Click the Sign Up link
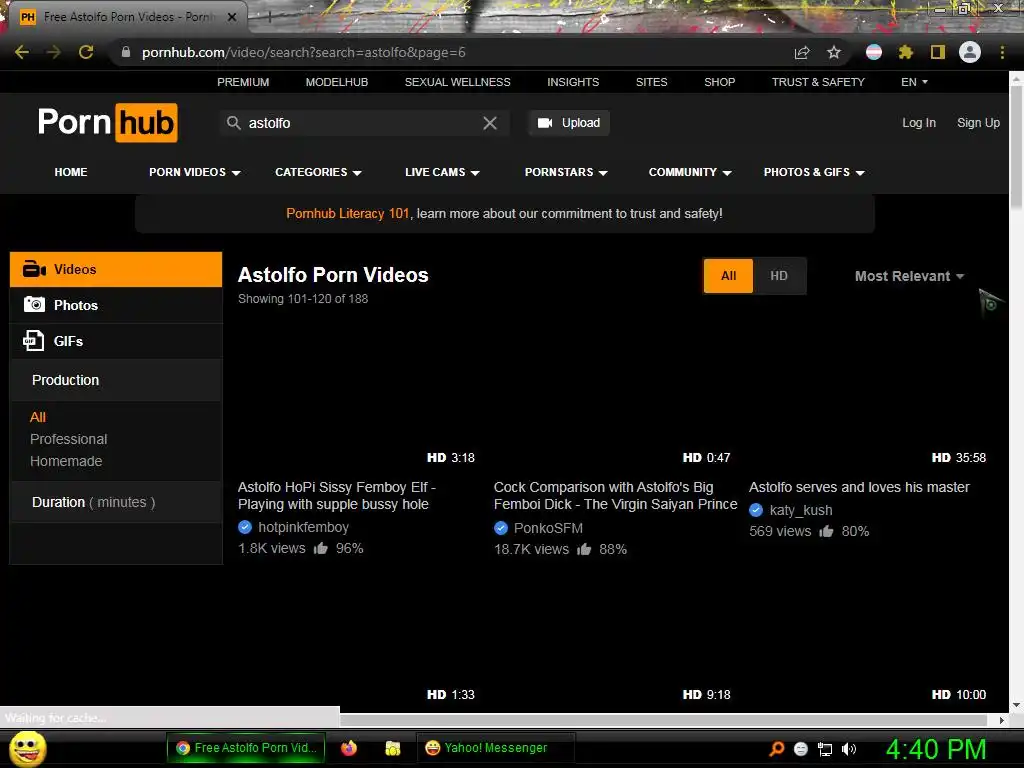 point(978,123)
